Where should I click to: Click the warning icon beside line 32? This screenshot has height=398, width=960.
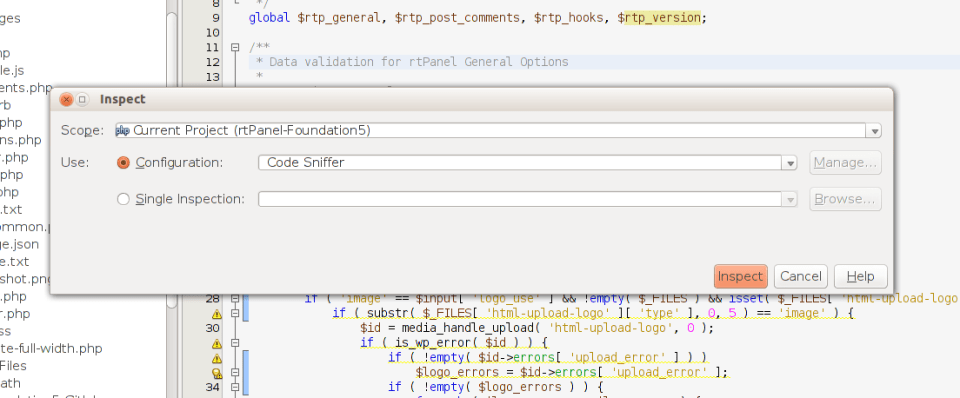(217, 358)
